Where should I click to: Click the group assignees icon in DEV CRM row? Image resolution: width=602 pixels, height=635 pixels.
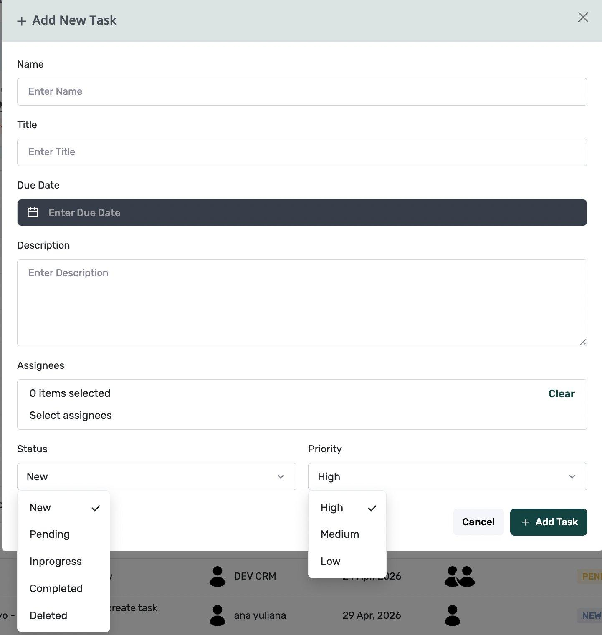click(x=459, y=576)
